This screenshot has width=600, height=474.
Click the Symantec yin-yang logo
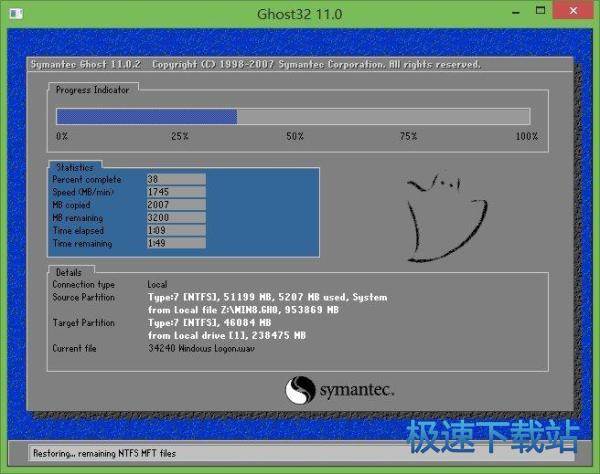point(300,390)
